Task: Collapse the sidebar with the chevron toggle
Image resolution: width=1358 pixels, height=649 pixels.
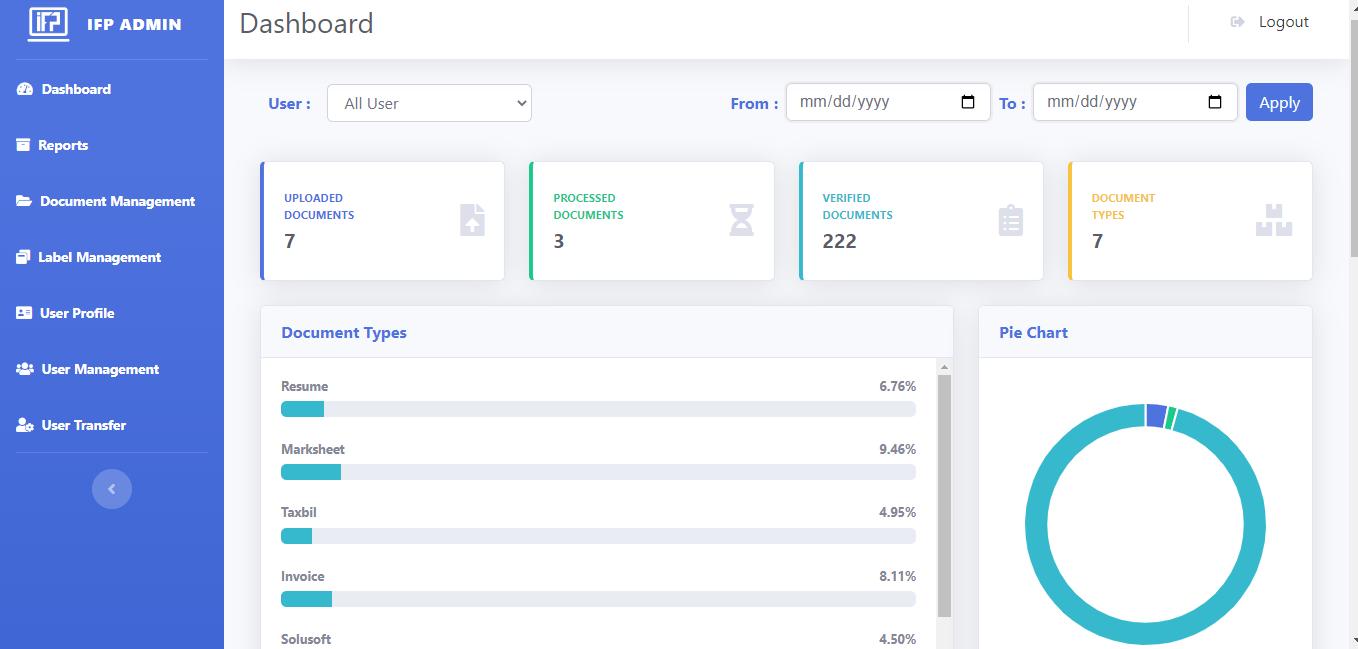Action: tap(112, 489)
